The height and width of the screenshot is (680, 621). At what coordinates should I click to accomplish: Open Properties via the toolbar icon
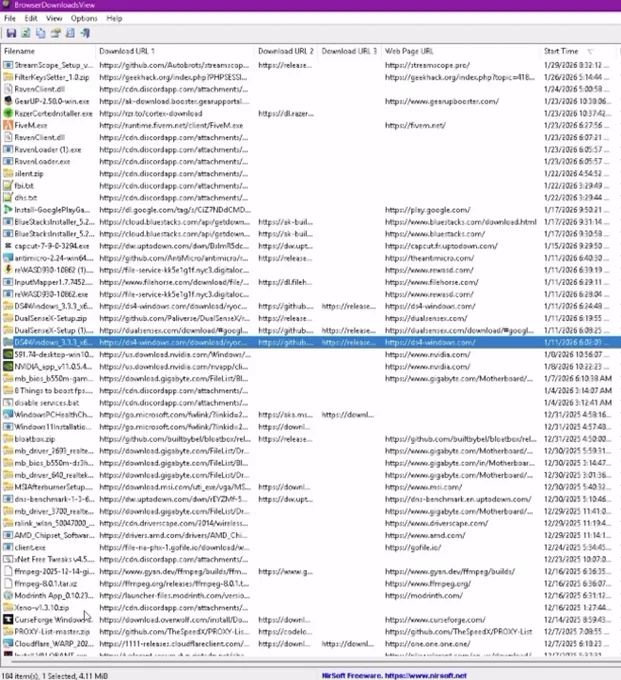(56, 33)
